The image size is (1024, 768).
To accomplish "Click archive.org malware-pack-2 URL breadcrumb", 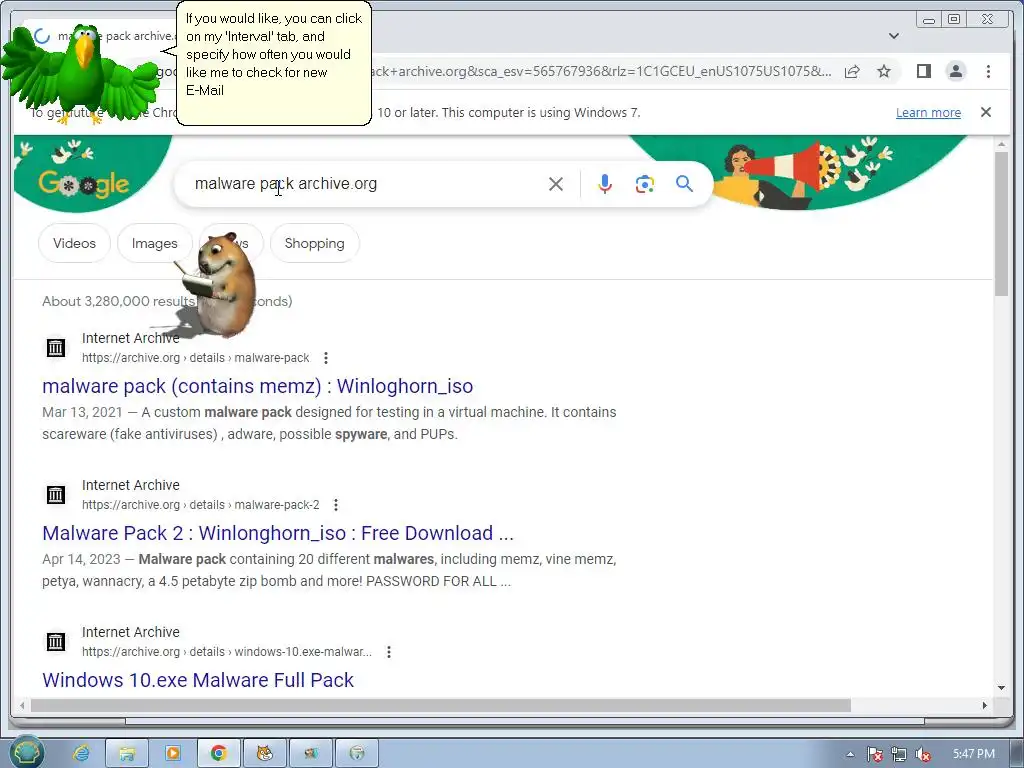I will [200, 505].
